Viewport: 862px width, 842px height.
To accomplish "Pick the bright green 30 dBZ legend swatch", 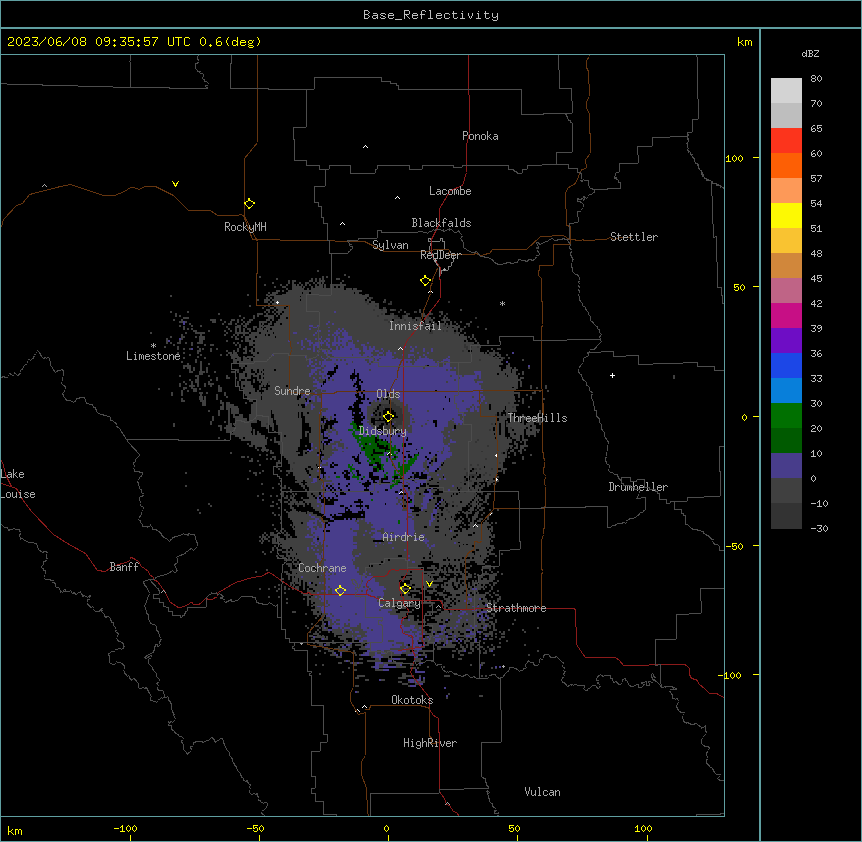I will pyautogui.click(x=786, y=416).
